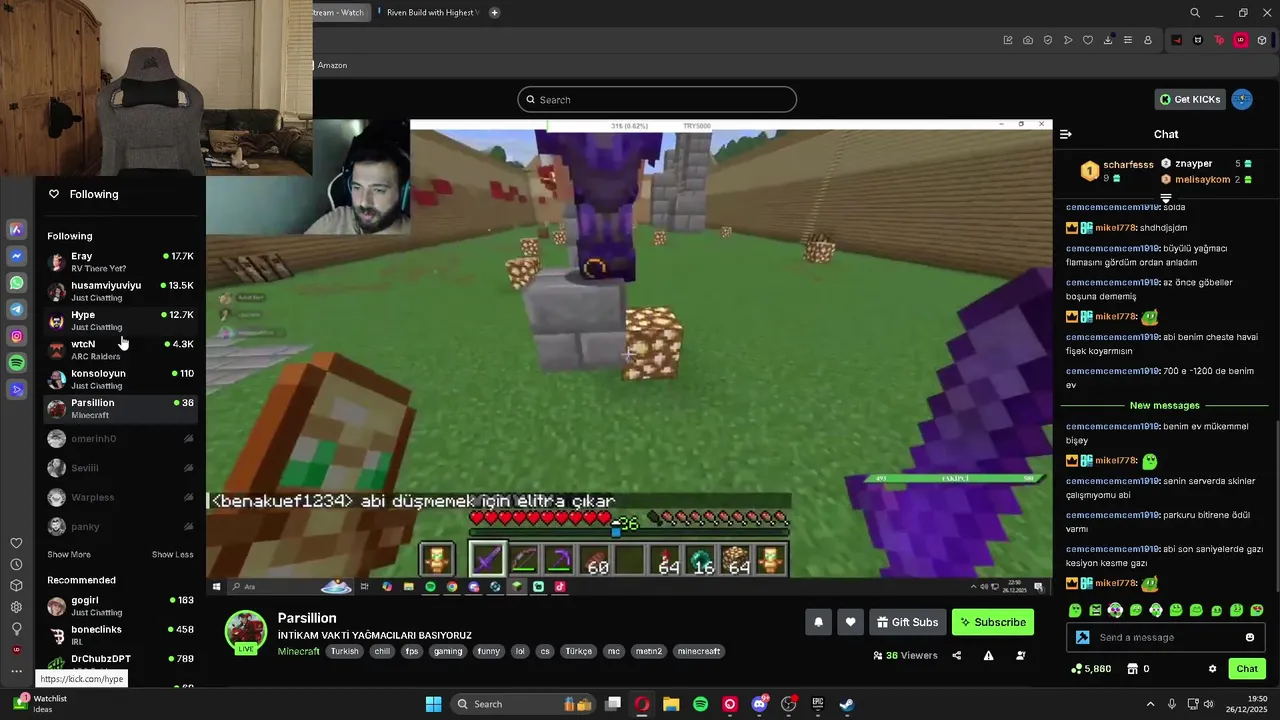This screenshot has width=1280, height=720.
Task: Open the emoji picker in message box
Action: coord(1250,637)
